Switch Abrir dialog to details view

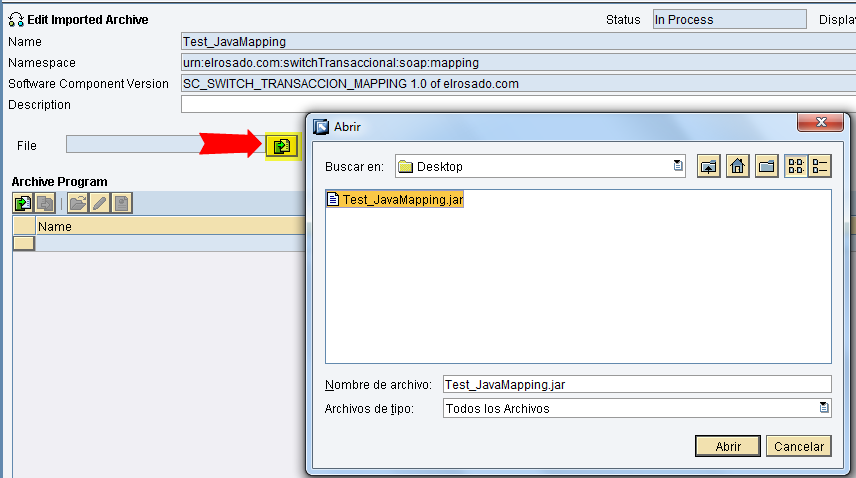[819, 166]
